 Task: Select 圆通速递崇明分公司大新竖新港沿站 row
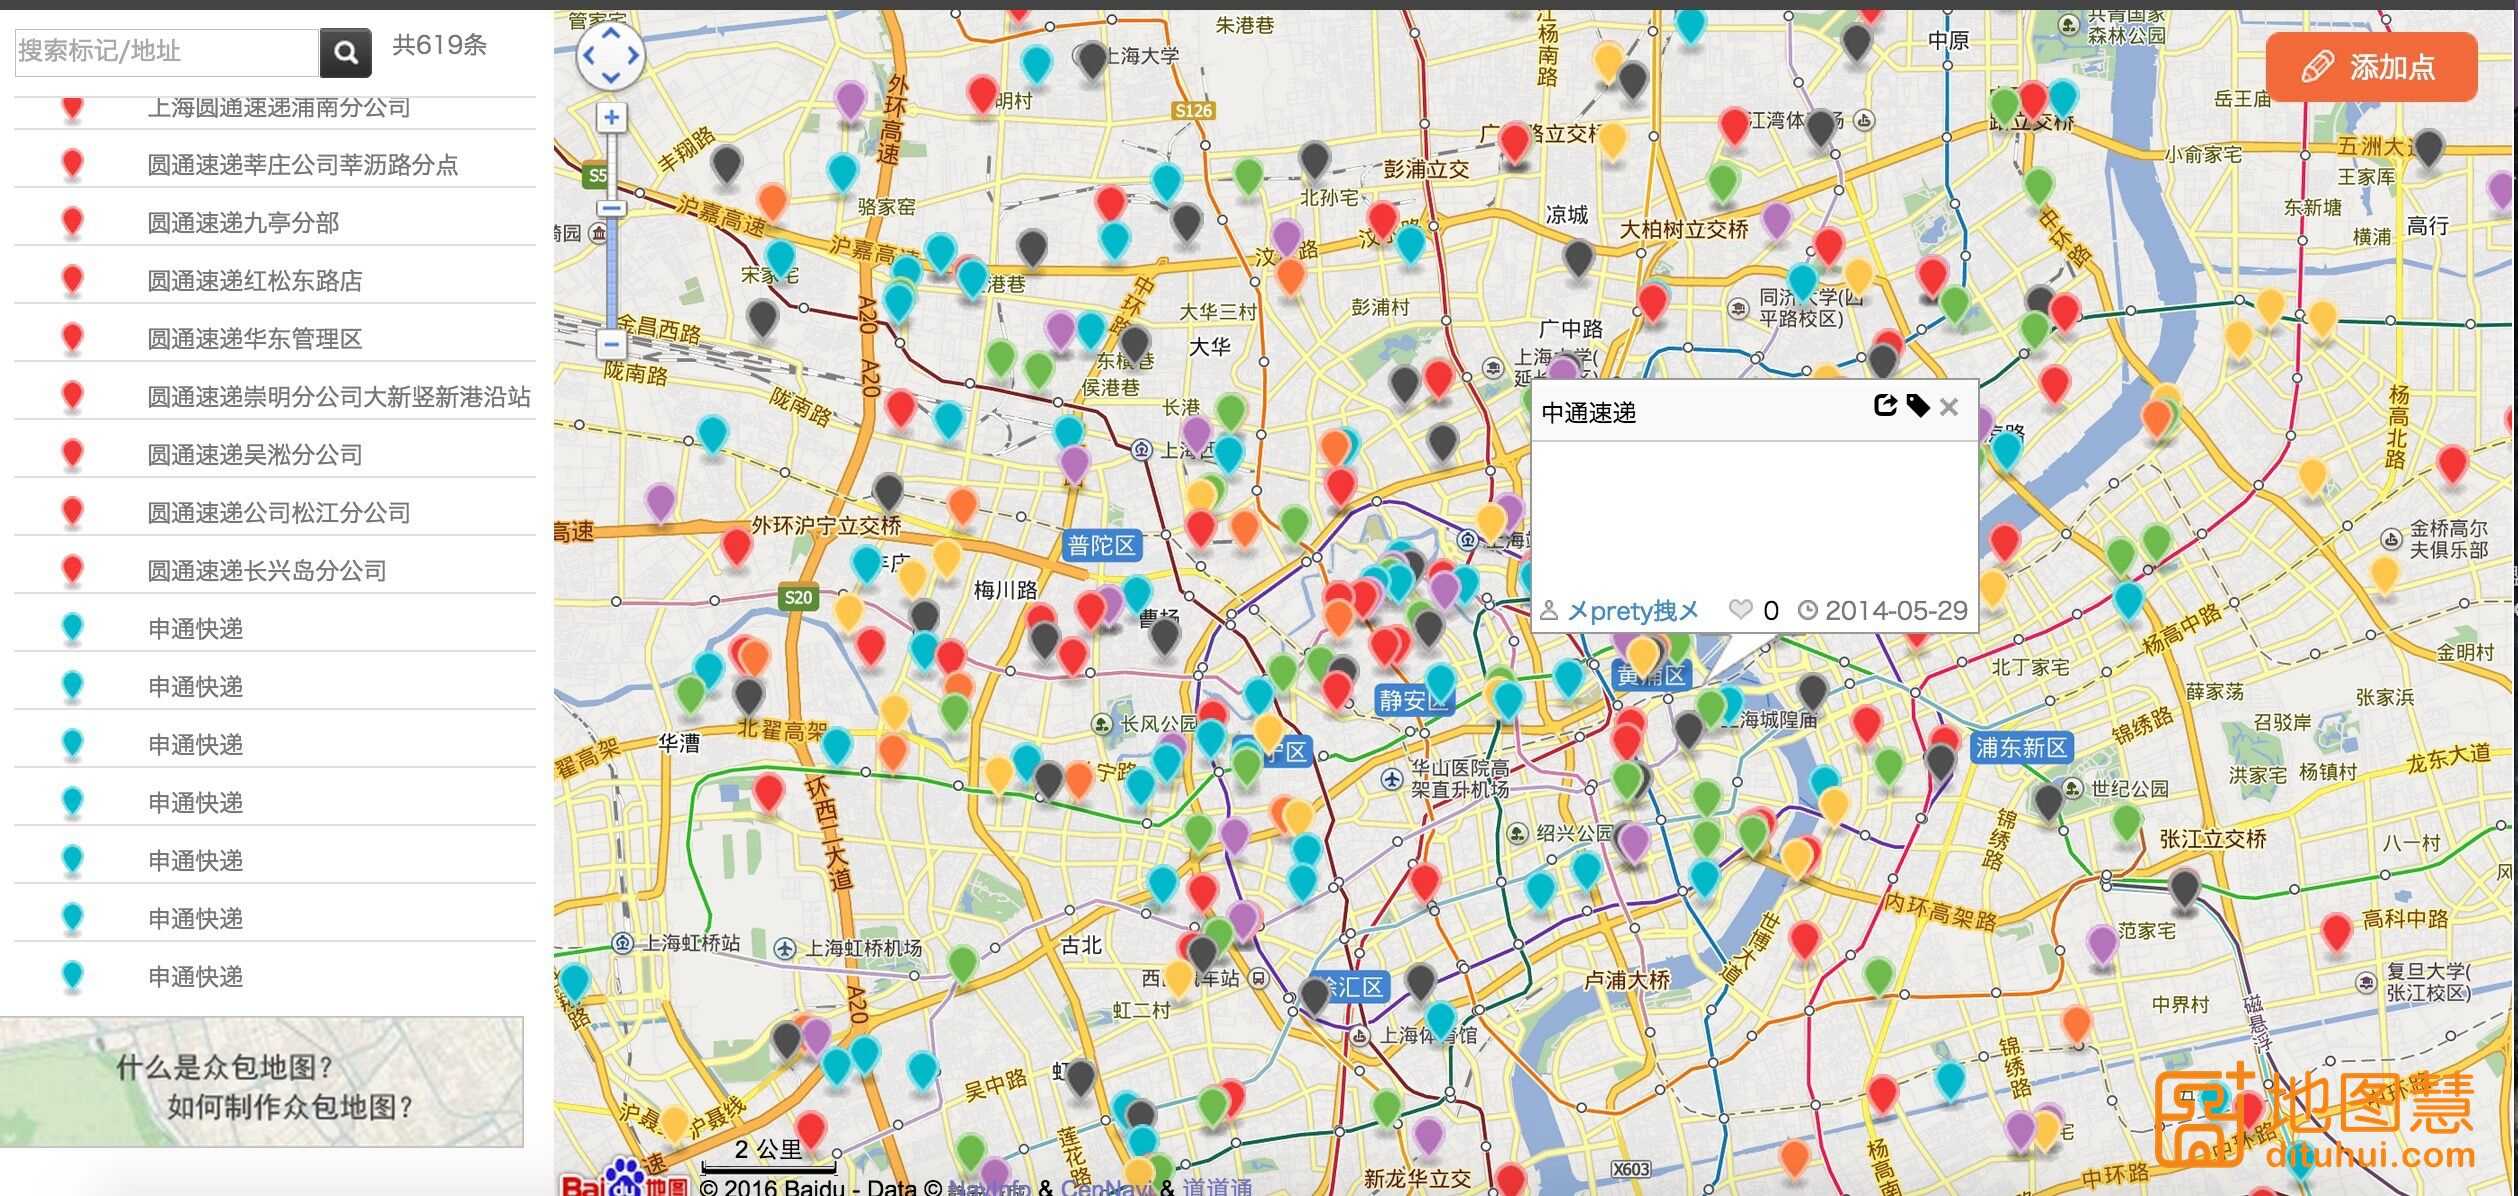[x=275, y=397]
